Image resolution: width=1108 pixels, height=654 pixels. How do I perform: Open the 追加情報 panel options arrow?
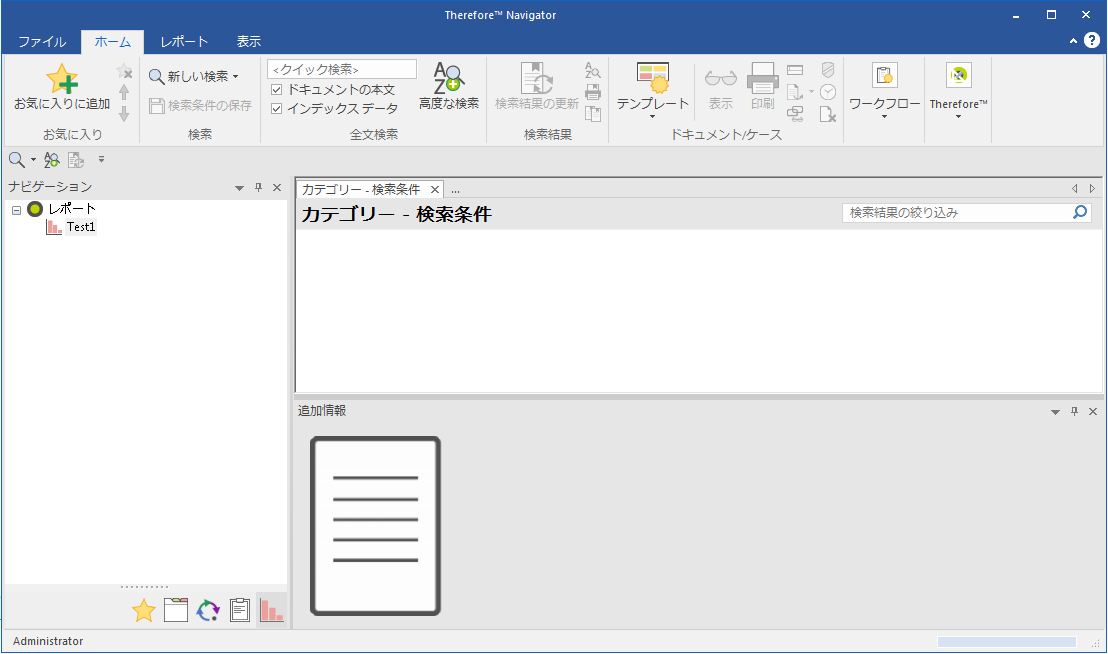1055,412
